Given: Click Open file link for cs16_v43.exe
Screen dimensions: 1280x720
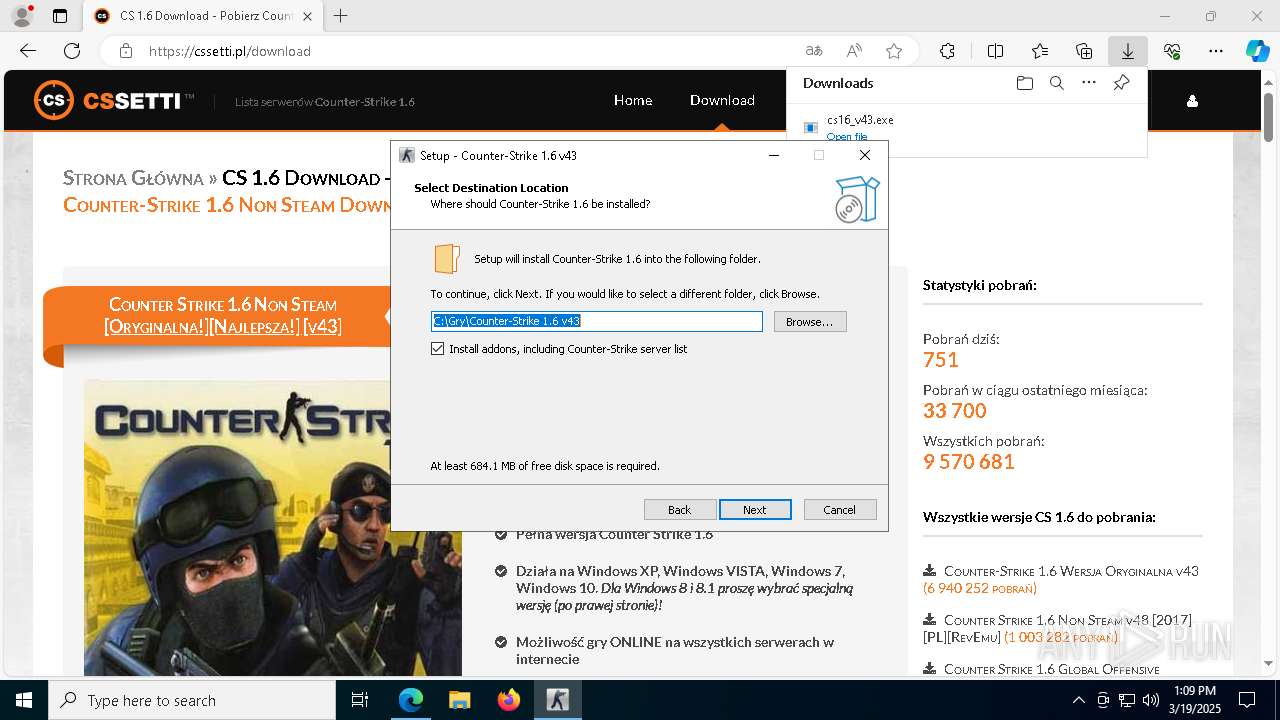Looking at the screenshot, I should point(847,136).
